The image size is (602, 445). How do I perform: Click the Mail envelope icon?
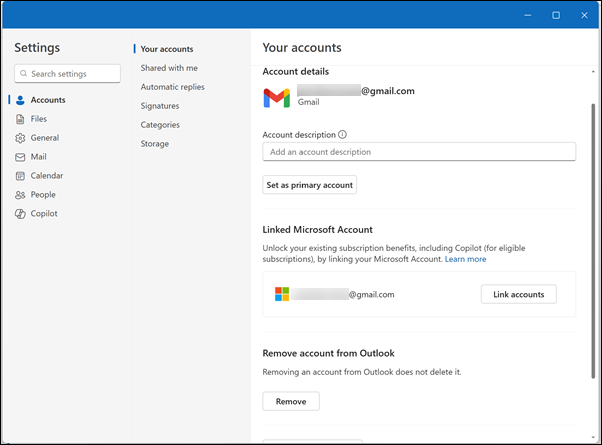(x=20, y=157)
